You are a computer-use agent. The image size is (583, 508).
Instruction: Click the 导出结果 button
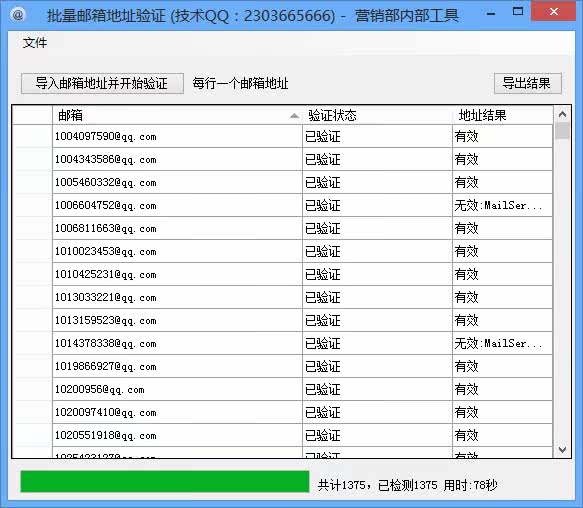coord(527,83)
